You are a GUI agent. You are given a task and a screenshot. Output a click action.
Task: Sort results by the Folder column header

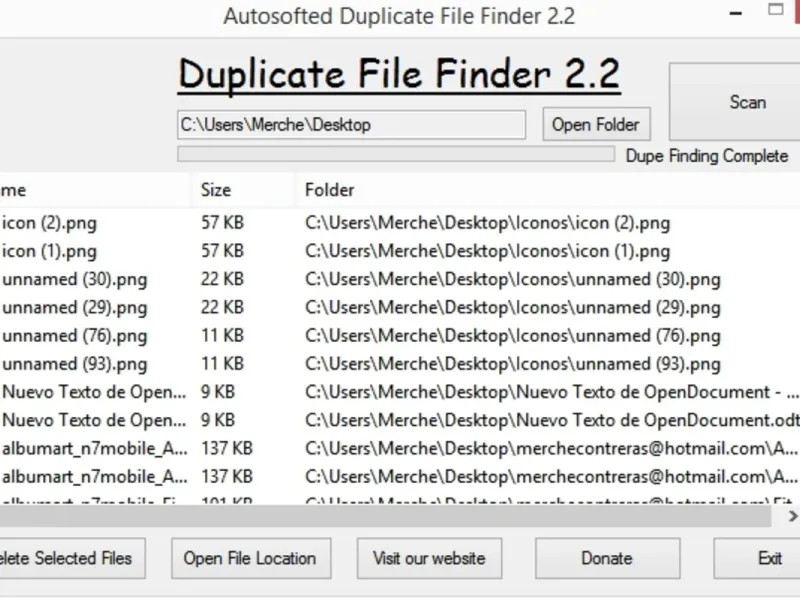(330, 190)
